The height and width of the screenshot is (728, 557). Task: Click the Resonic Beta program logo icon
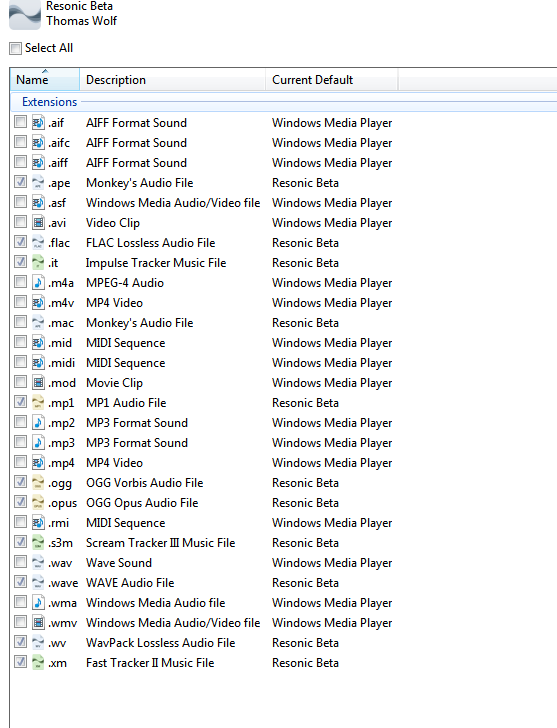click(x=25, y=14)
